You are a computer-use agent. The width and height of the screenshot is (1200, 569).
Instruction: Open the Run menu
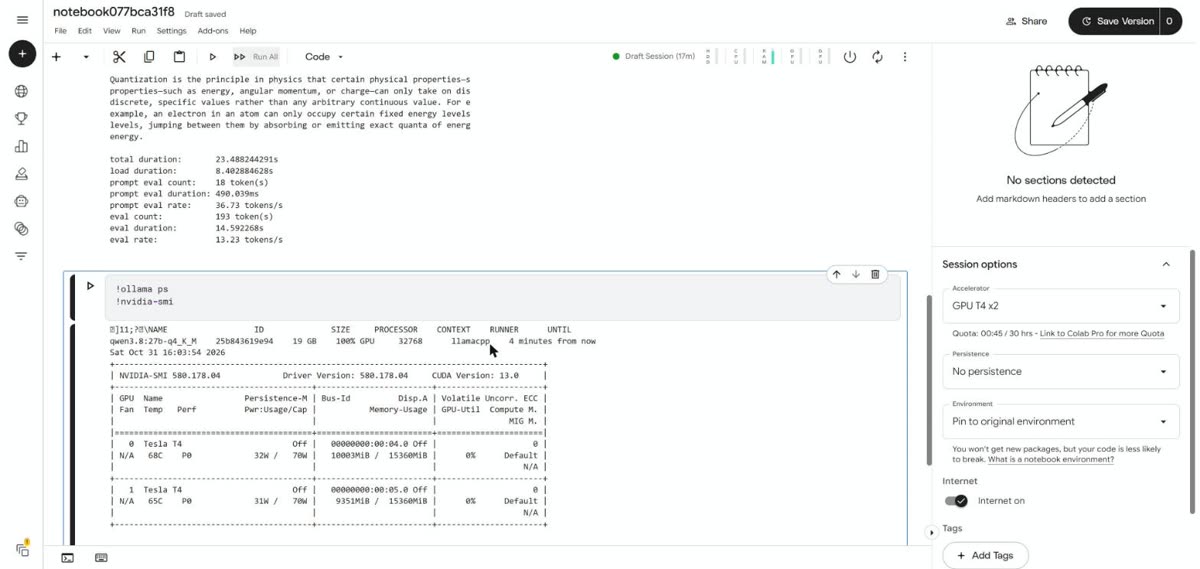coord(138,31)
